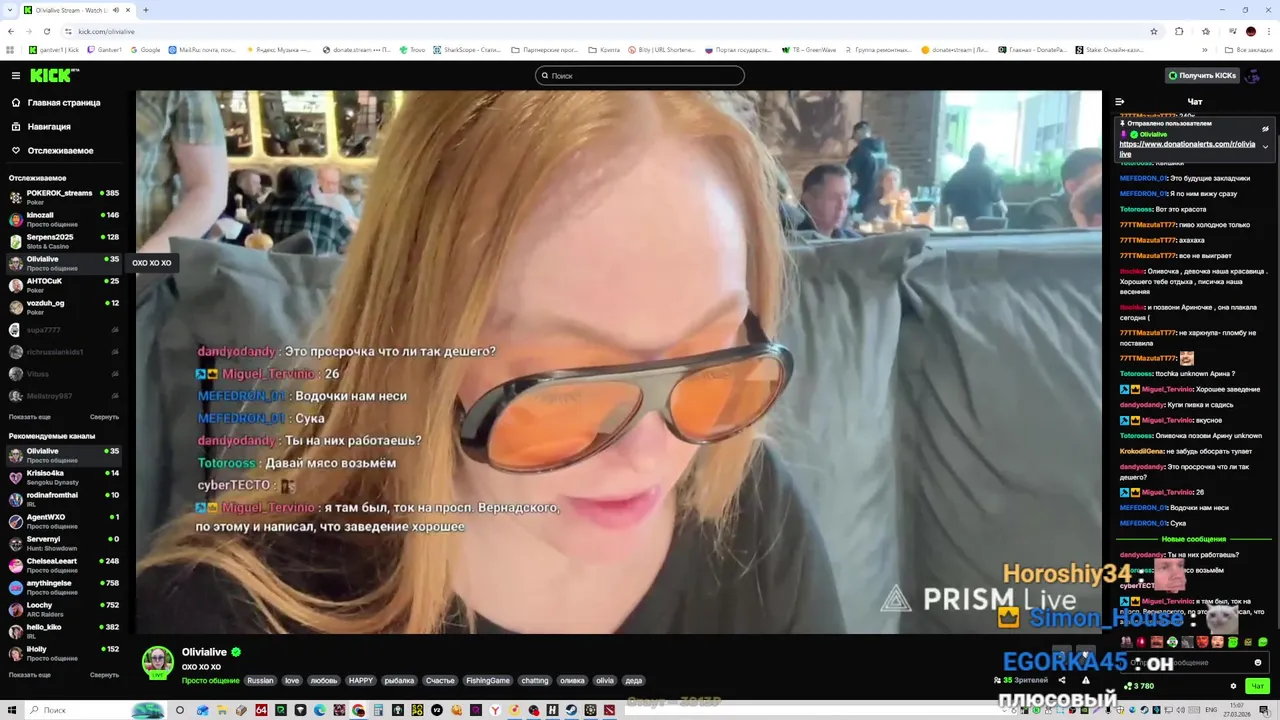Open Loochy recommended channel

coord(63,609)
